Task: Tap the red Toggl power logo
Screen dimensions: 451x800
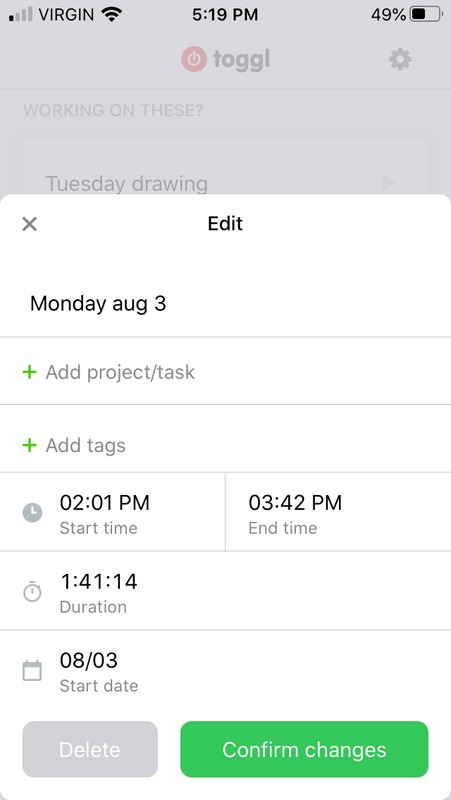Action: click(194, 60)
